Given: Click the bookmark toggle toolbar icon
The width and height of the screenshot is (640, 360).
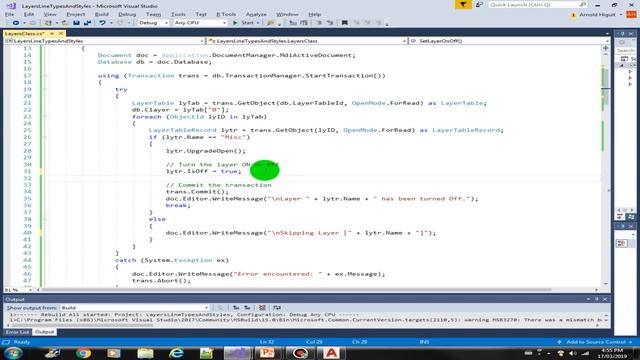Looking at the screenshot, I should 344,23.
